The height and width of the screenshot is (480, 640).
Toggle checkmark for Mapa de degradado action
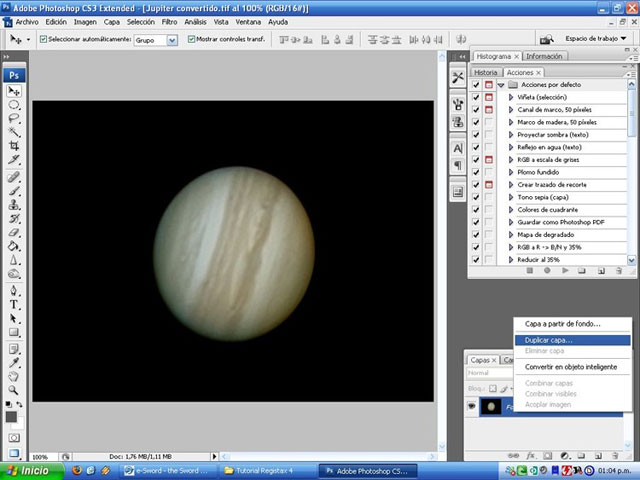pos(476,235)
